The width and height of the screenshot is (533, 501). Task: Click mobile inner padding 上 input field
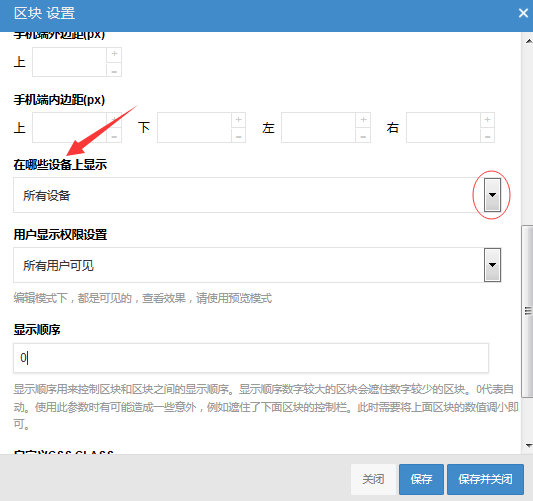pos(69,128)
